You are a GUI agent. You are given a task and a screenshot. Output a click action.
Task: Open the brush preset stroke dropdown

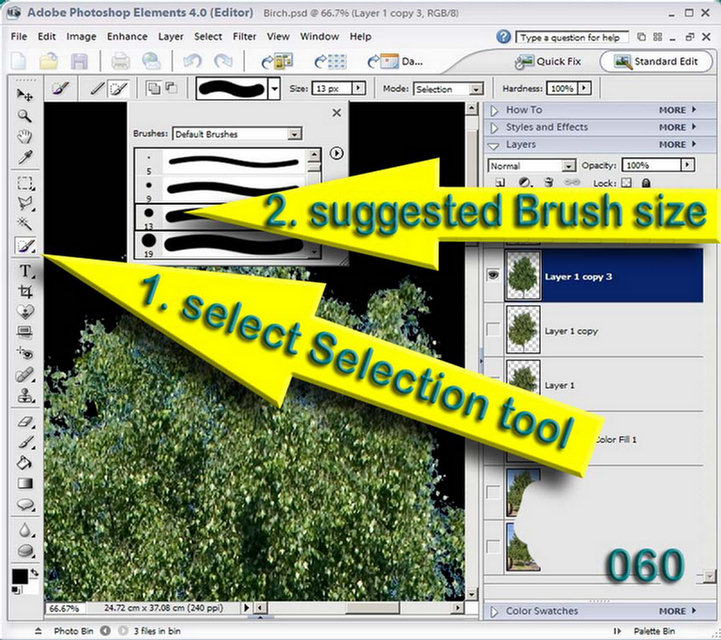pyautogui.click(x=275, y=88)
